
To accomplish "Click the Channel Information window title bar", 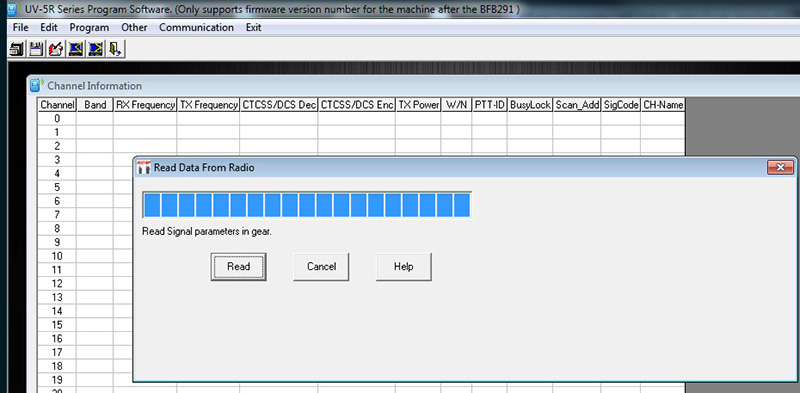I will click(413, 85).
